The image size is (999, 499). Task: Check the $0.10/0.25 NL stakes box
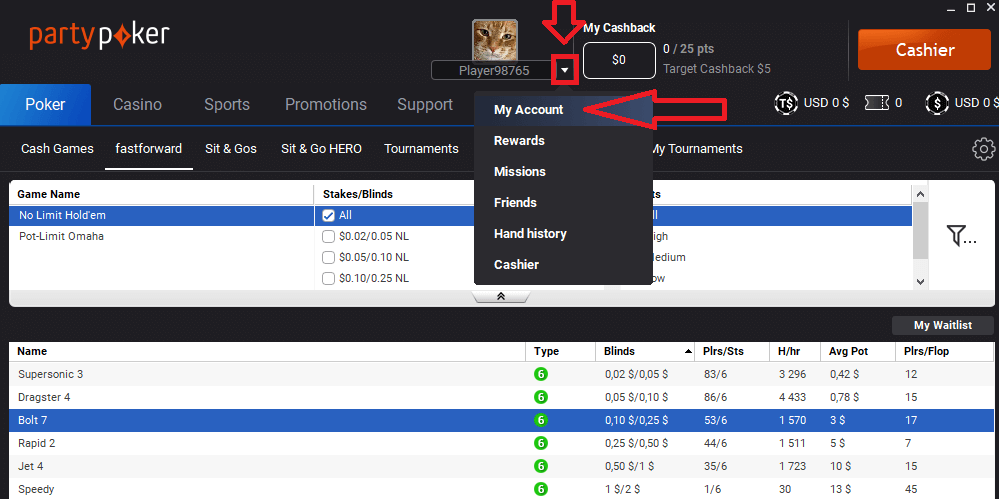[329, 278]
